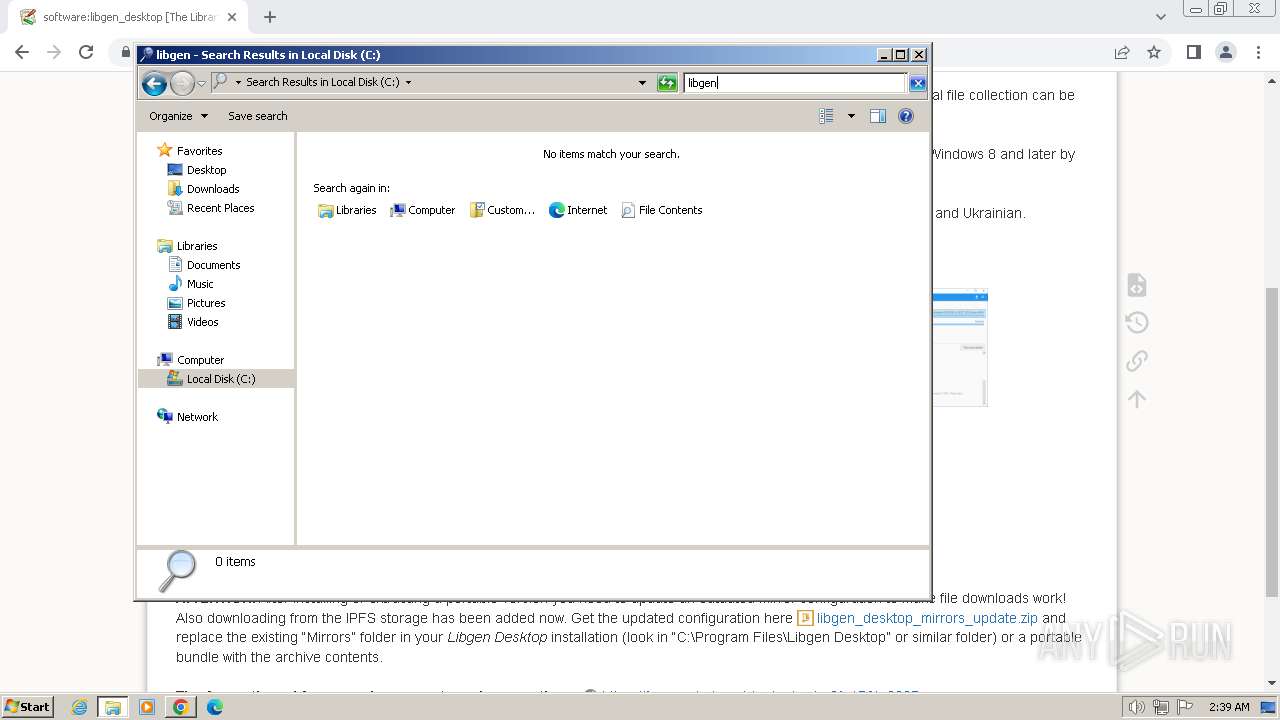Open the More view options dropdown arrow
The height and width of the screenshot is (720, 1280).
tap(851, 116)
